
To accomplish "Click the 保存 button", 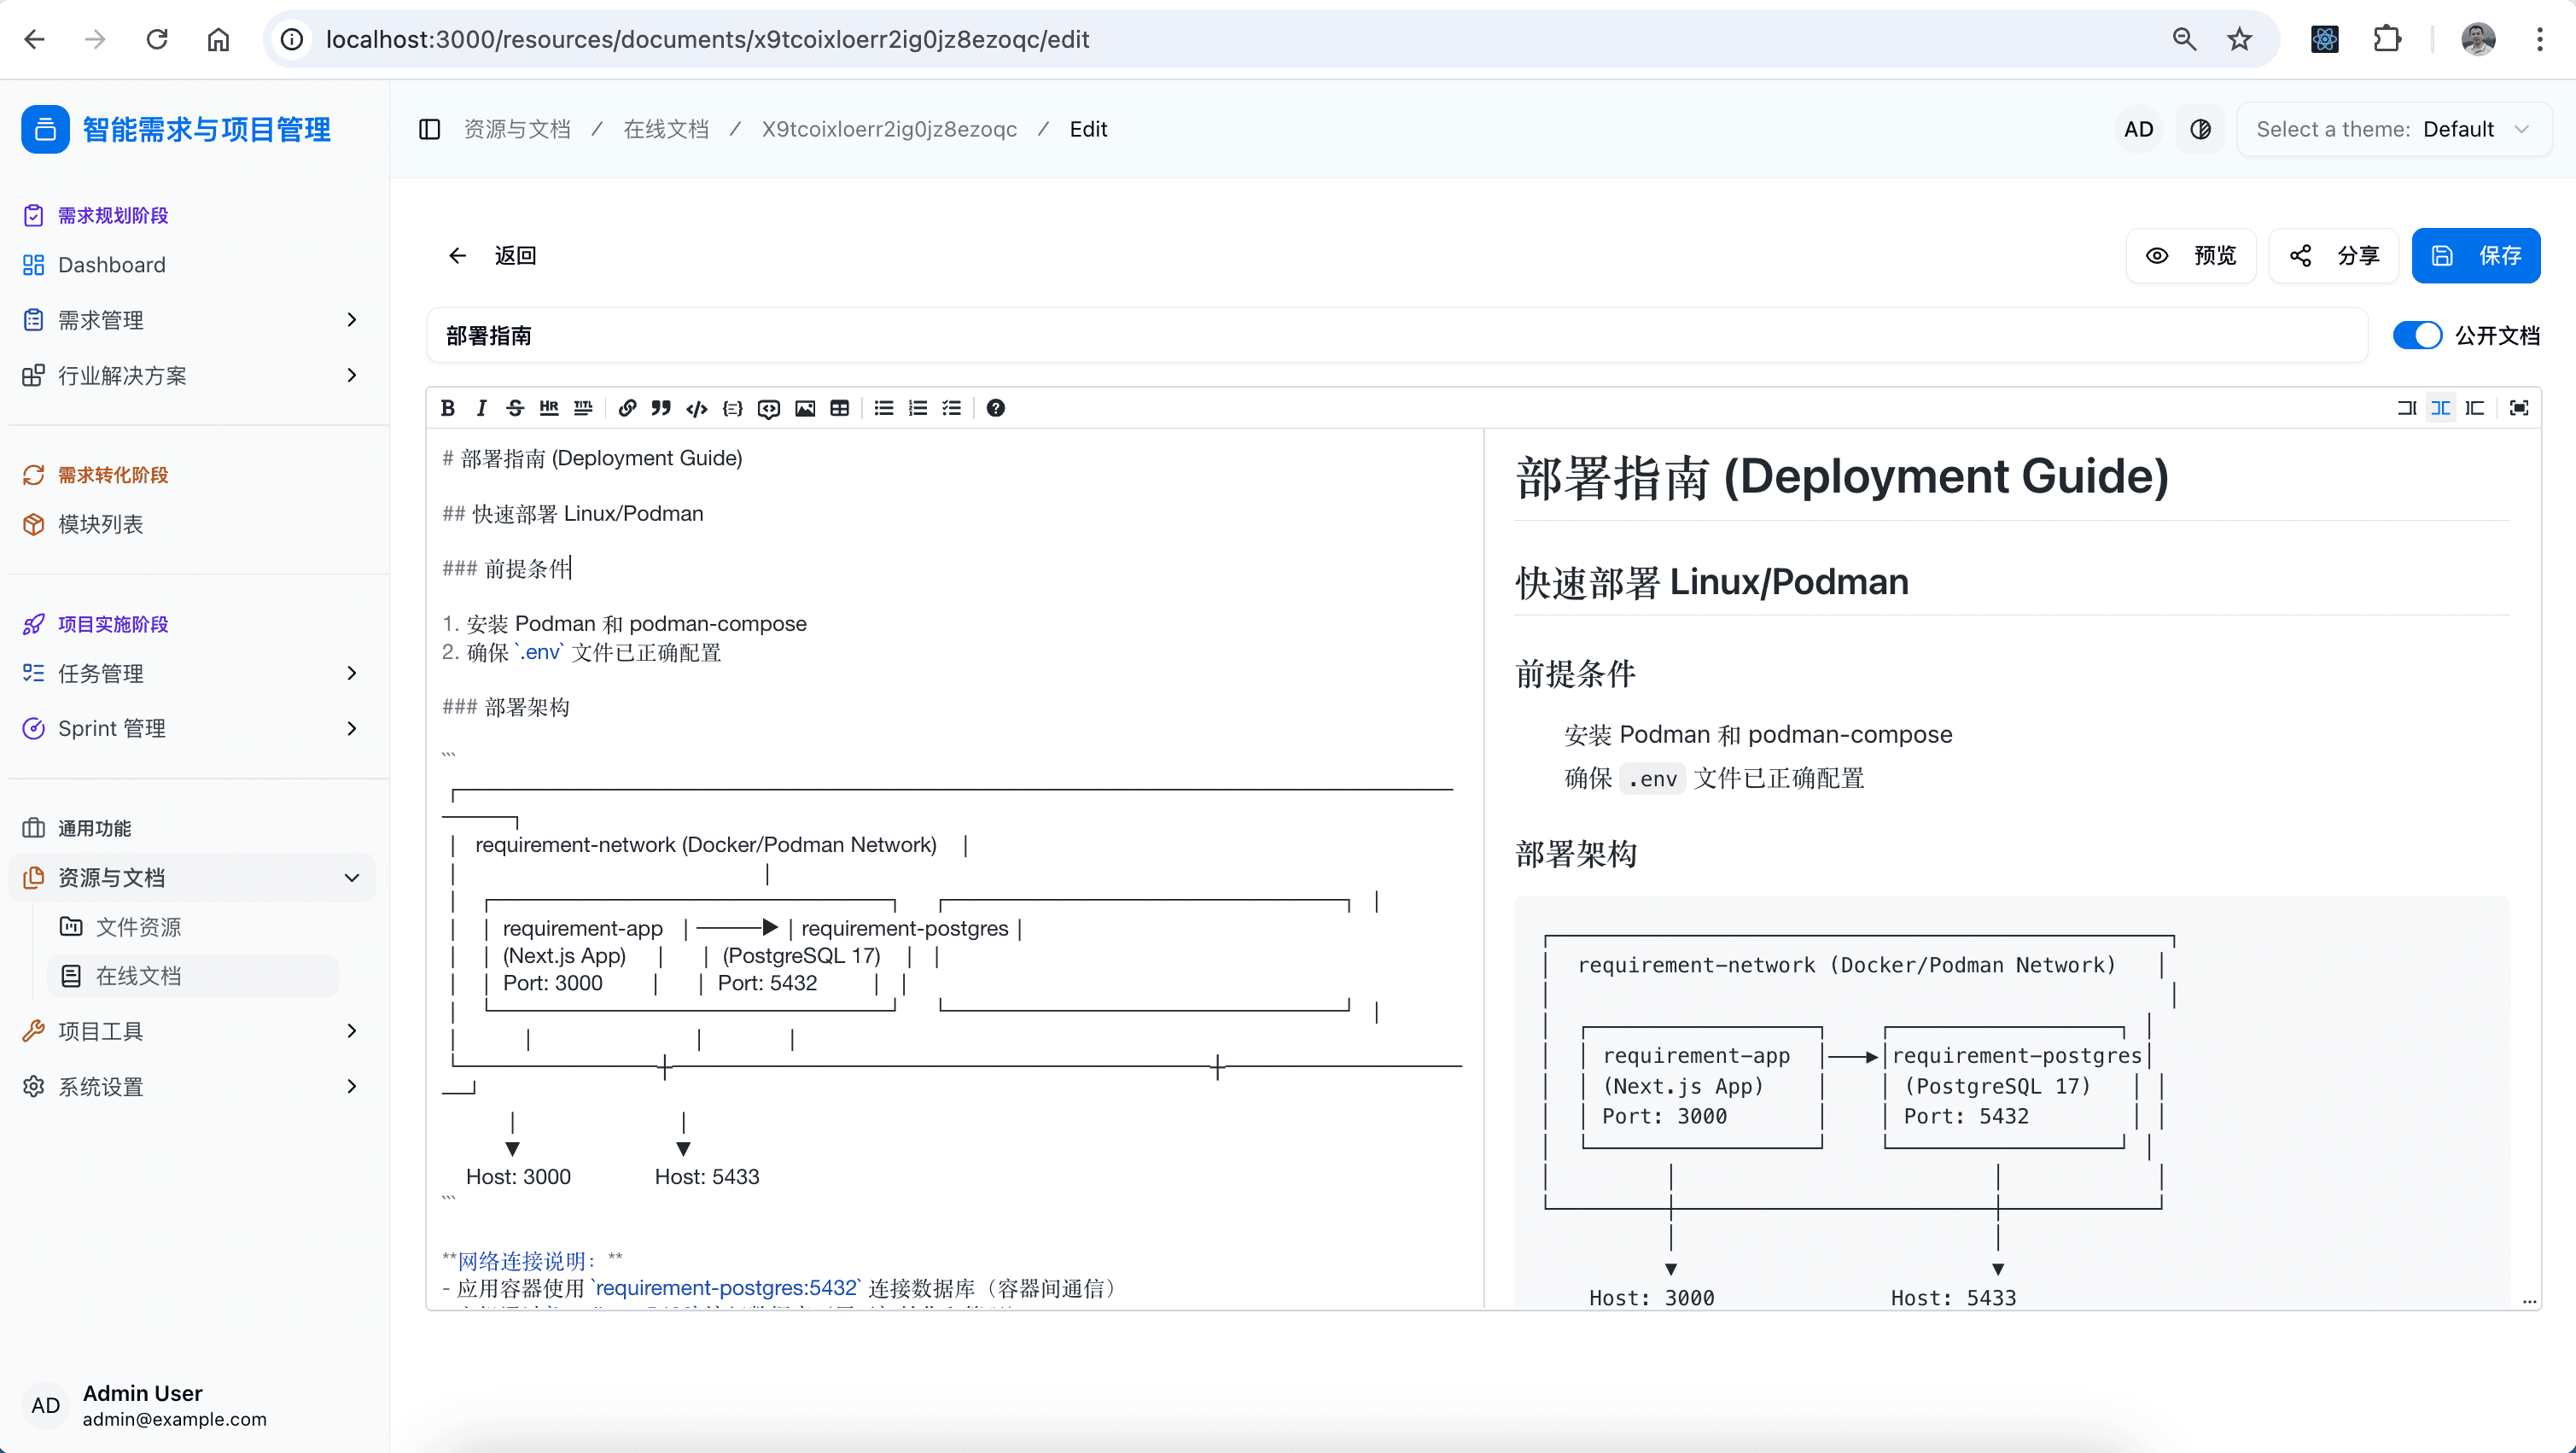I will 2475,256.
